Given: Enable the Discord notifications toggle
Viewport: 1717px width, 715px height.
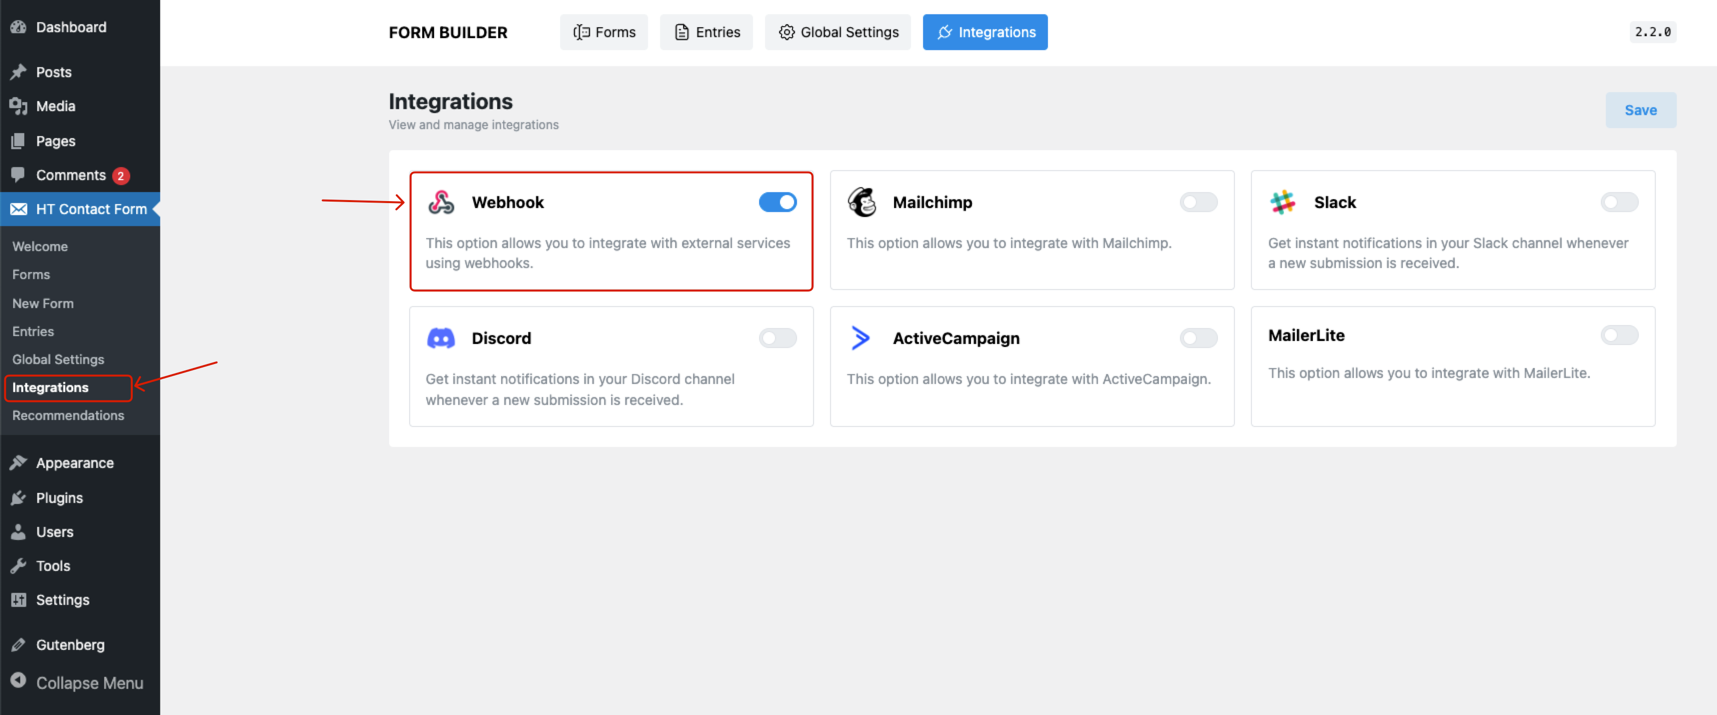Looking at the screenshot, I should (x=778, y=338).
